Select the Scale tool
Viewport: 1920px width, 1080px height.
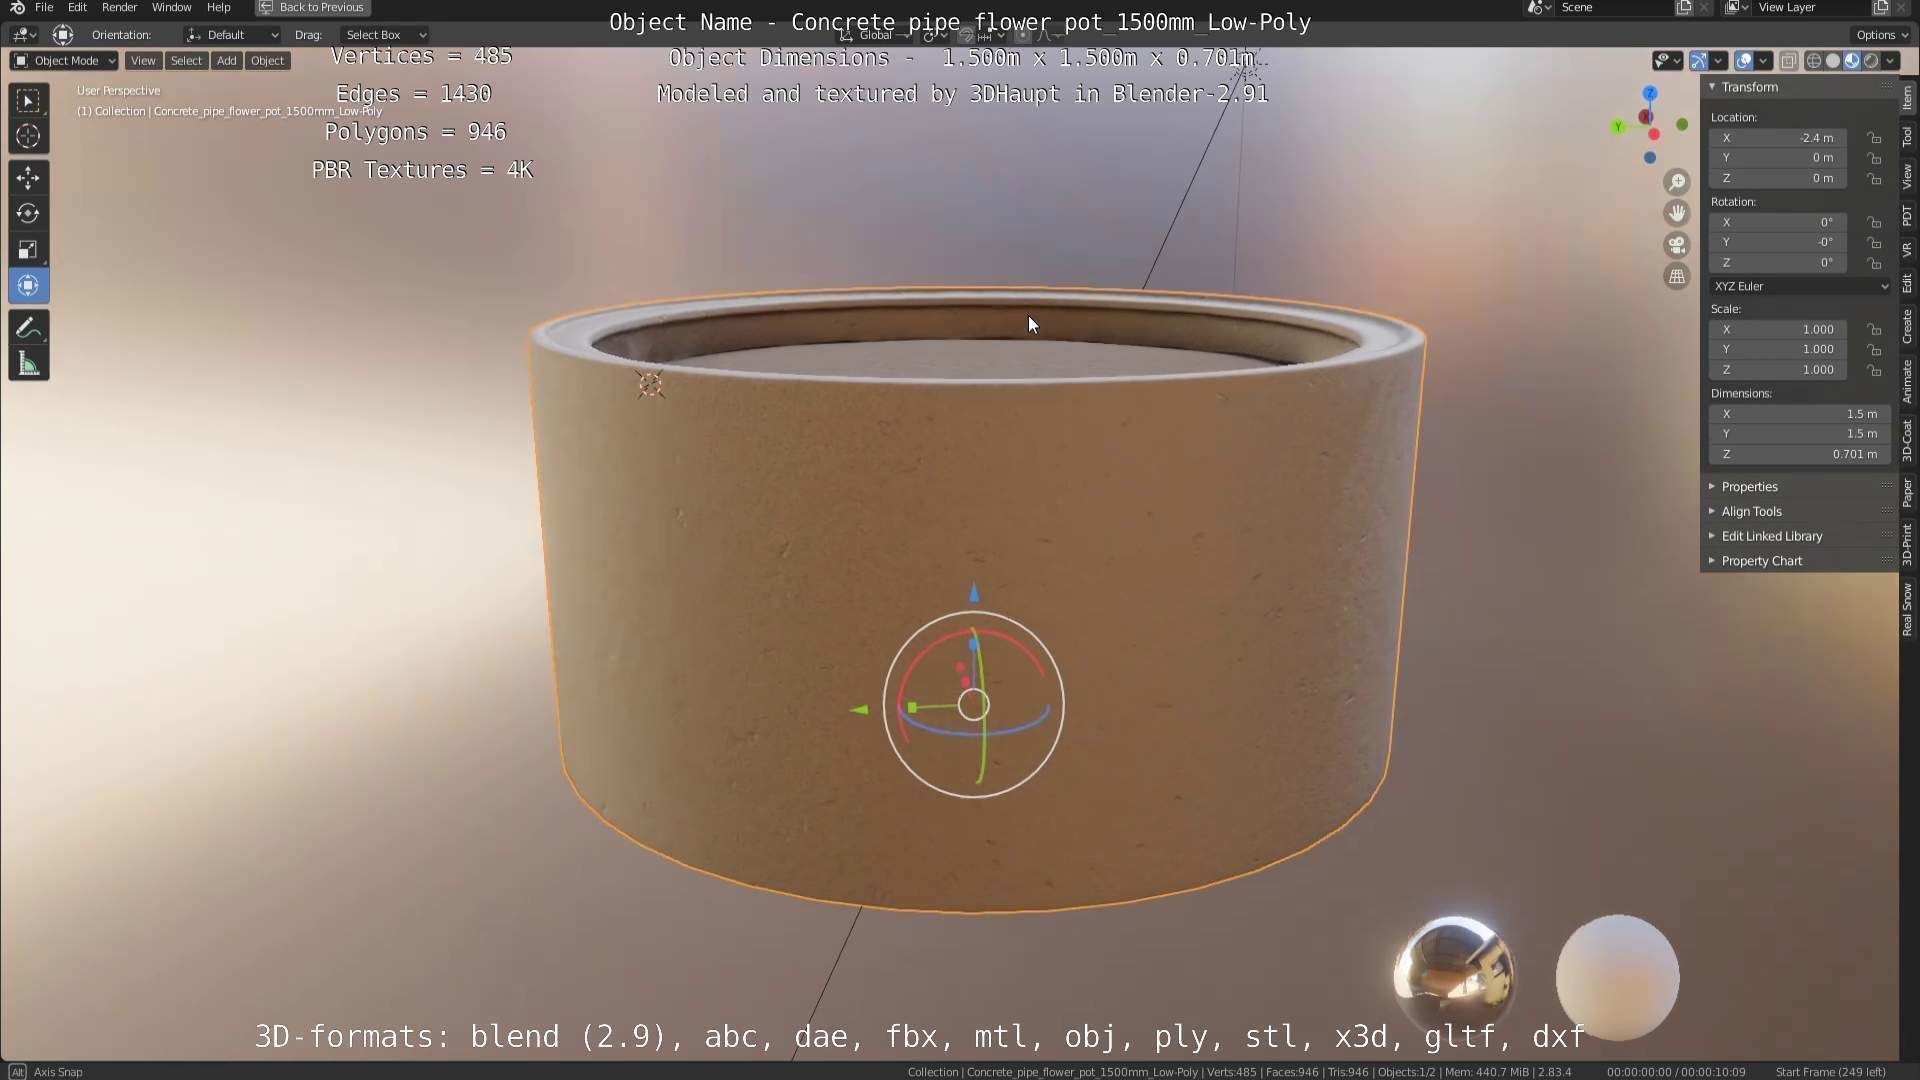point(28,250)
